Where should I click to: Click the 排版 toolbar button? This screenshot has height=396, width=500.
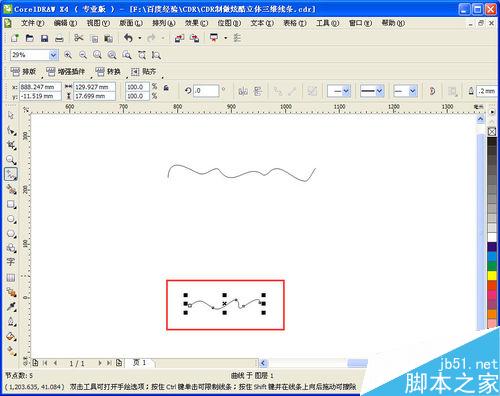23,71
